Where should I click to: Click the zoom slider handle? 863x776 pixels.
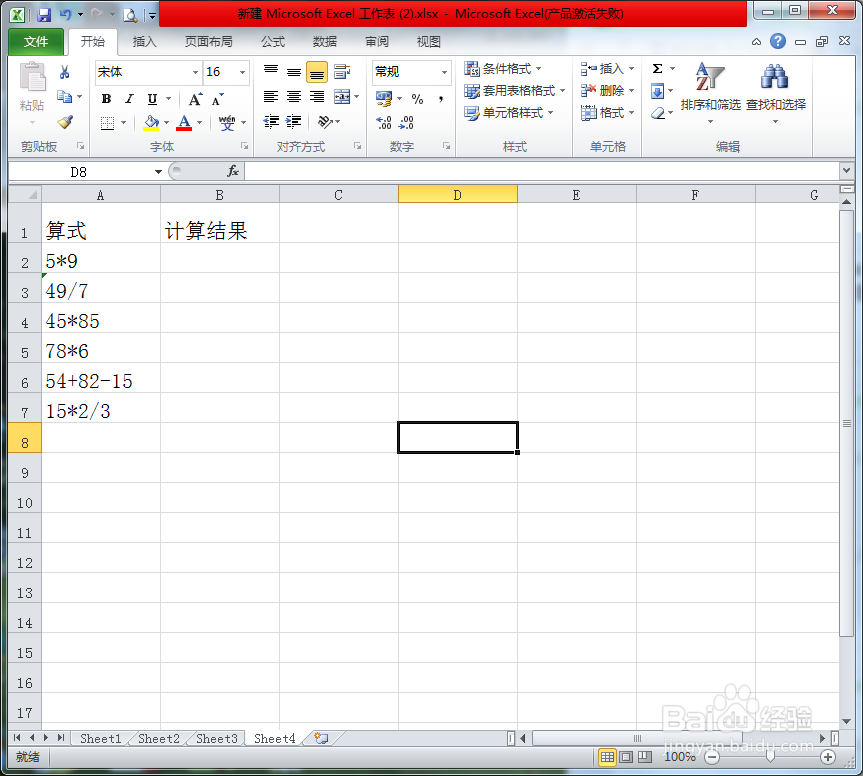click(770, 757)
